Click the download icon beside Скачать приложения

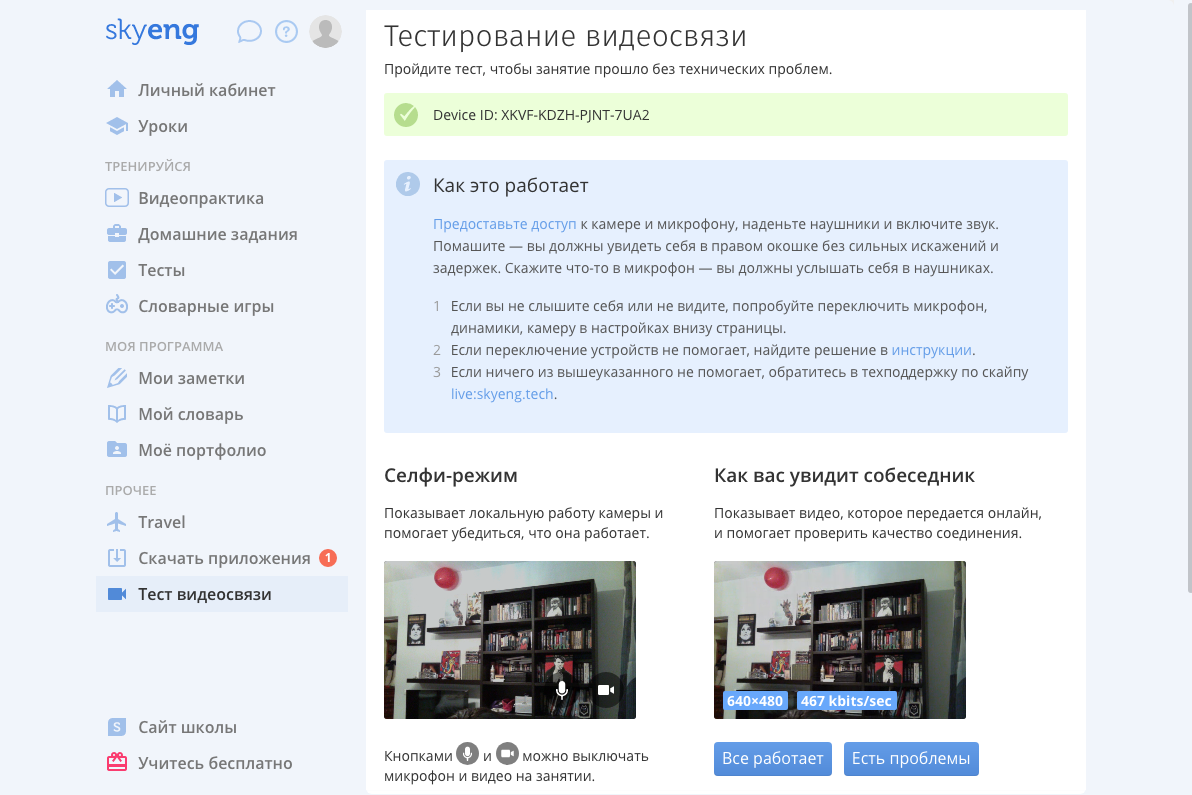coord(115,557)
